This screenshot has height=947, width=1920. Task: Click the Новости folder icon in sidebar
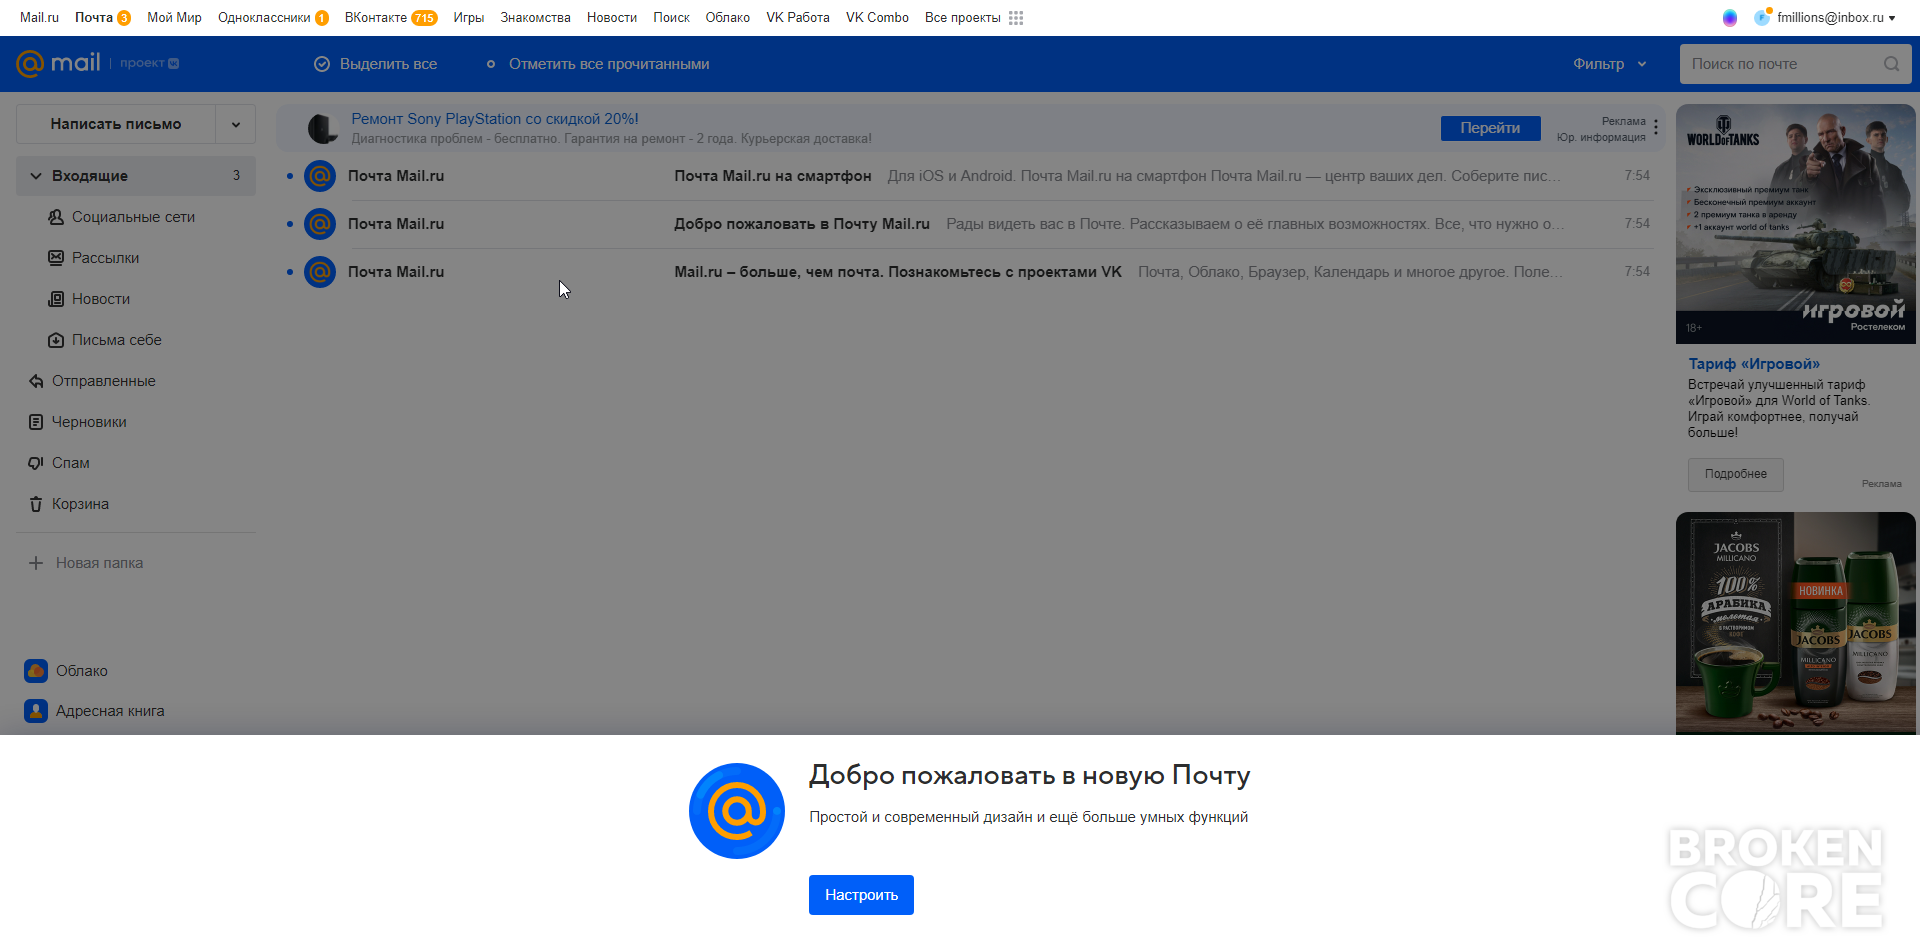click(x=56, y=299)
